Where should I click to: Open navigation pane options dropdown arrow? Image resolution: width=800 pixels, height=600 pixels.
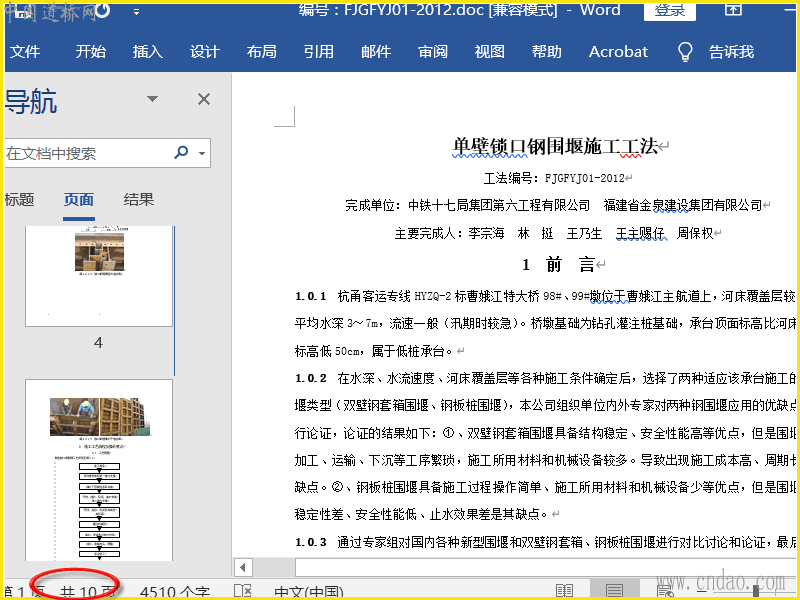click(152, 99)
